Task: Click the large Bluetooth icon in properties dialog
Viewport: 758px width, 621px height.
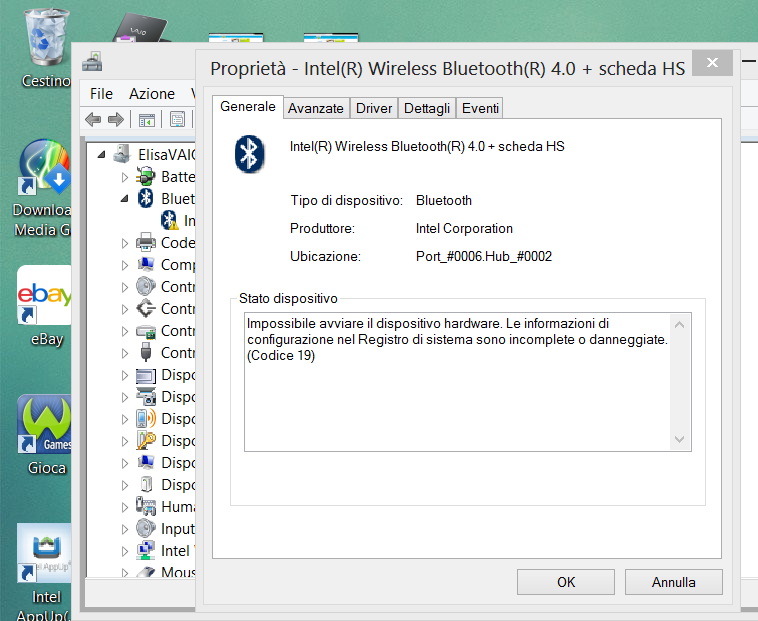Action: tap(249, 154)
